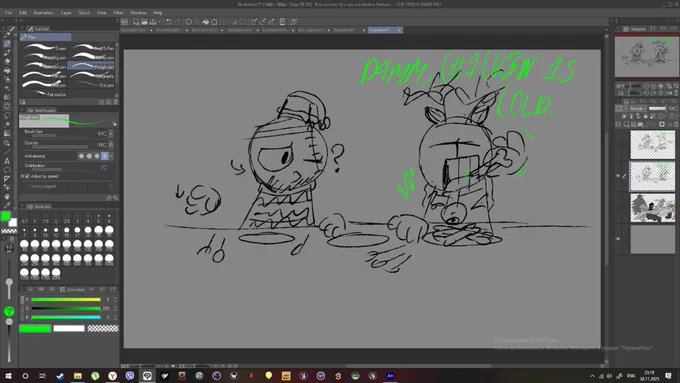The width and height of the screenshot is (680, 383).
Task: Delete sub tool via trash icon
Action: (x=116, y=102)
